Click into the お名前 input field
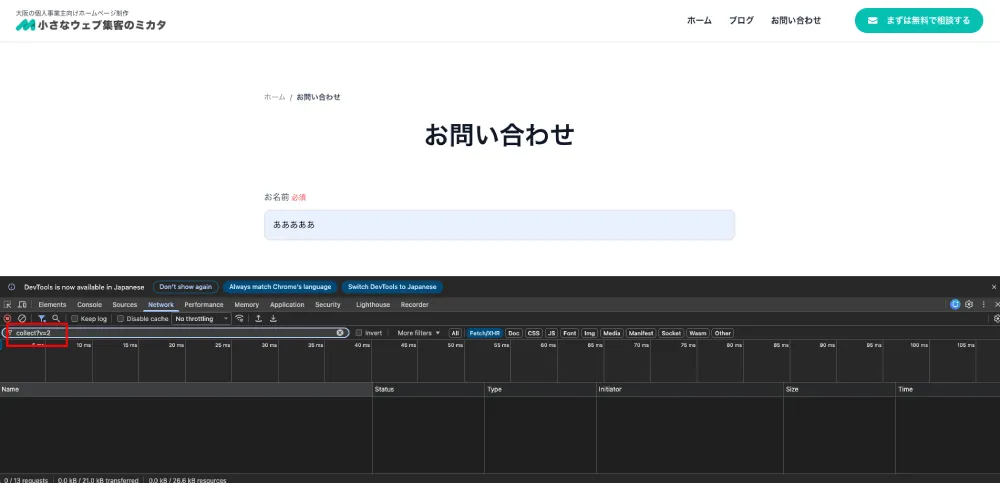 click(499, 225)
